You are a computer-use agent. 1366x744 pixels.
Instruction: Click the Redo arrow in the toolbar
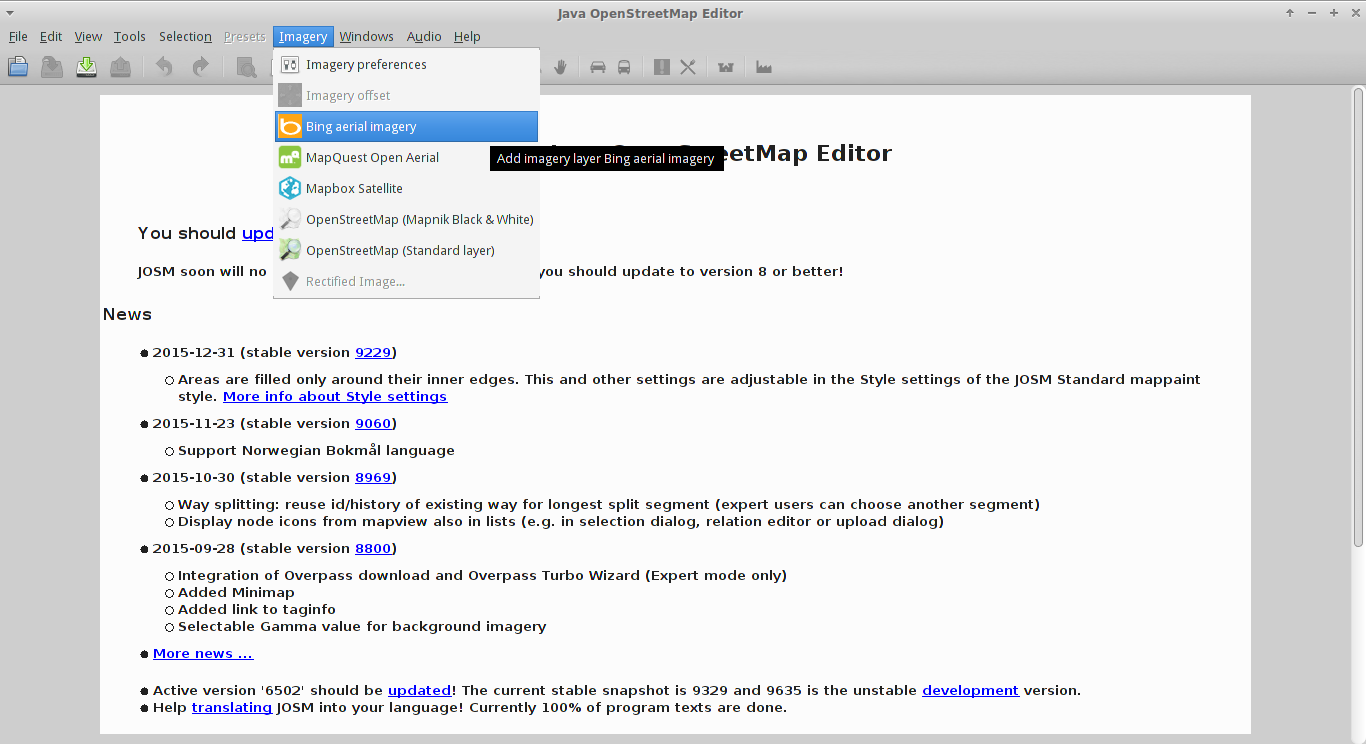[x=200, y=67]
